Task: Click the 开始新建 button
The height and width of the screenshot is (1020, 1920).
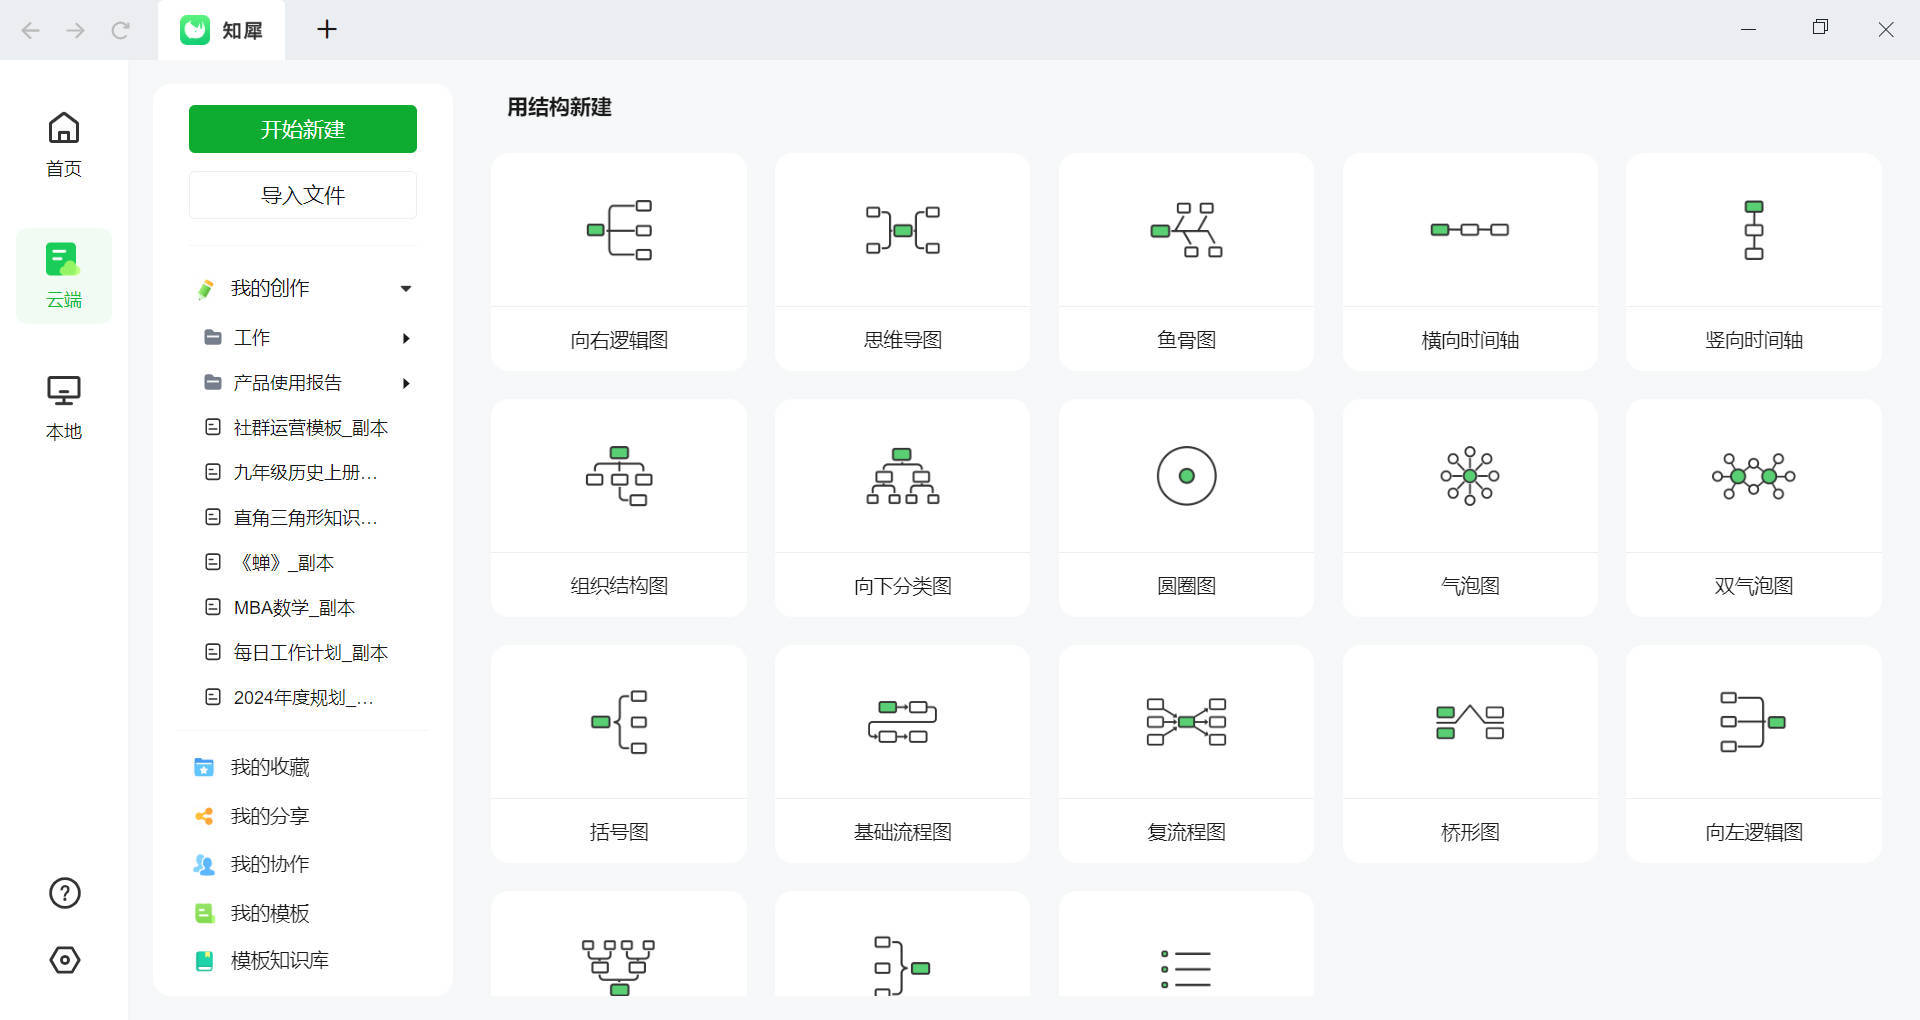Action: tap(301, 128)
